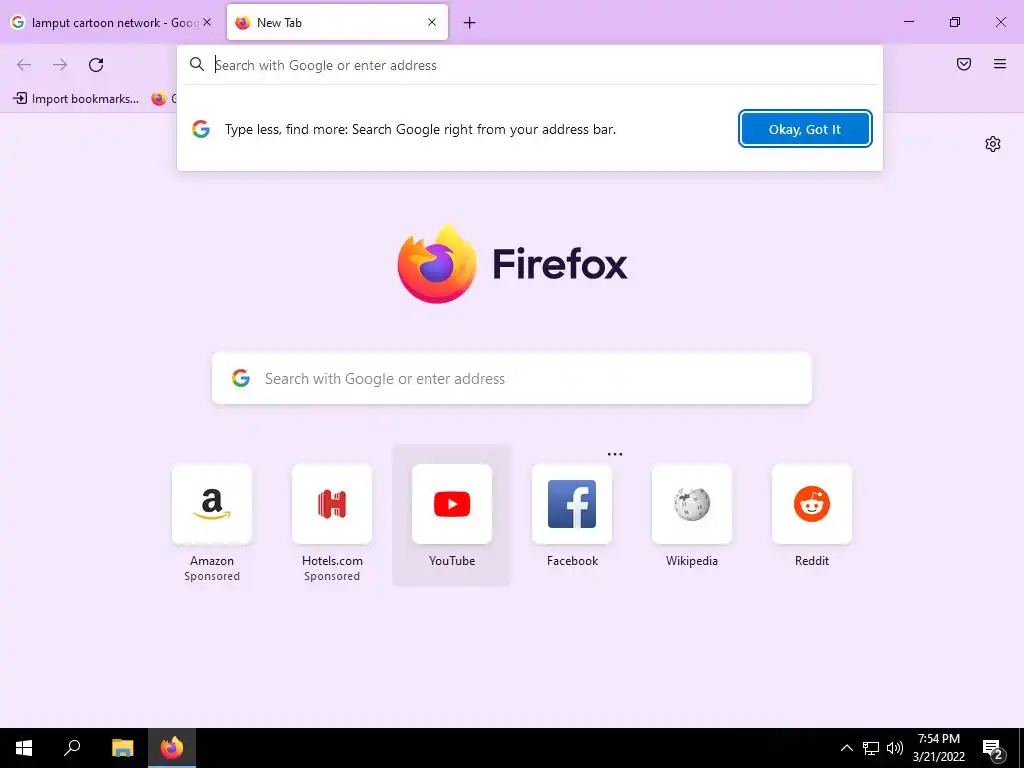Show hidden system tray icons
The image size is (1024, 768).
846,748
